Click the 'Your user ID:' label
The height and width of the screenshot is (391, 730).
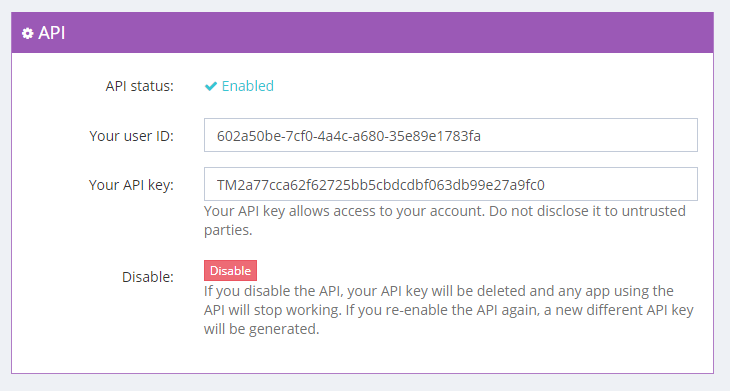point(131,136)
